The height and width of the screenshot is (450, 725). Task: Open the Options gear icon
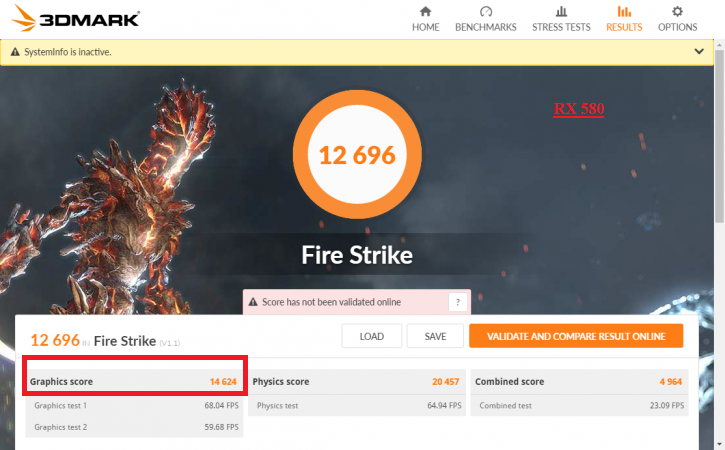[677, 11]
